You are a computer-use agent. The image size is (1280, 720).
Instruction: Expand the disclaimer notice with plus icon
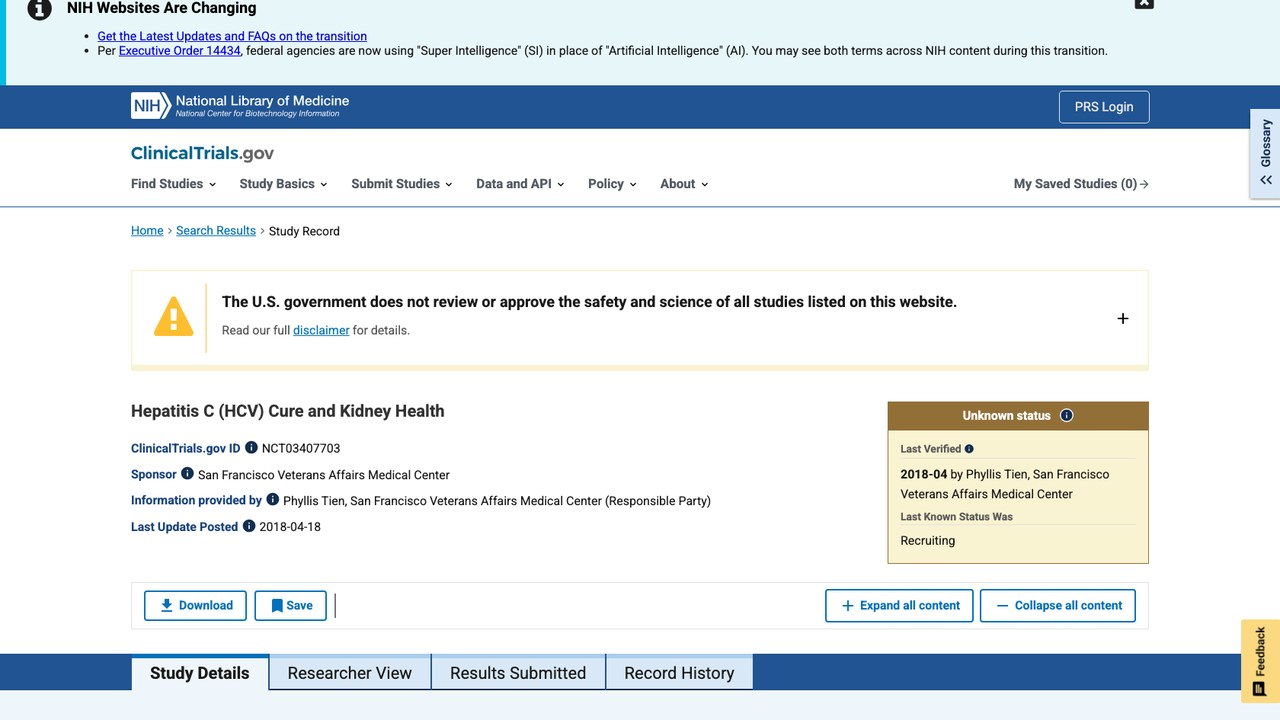1122,318
